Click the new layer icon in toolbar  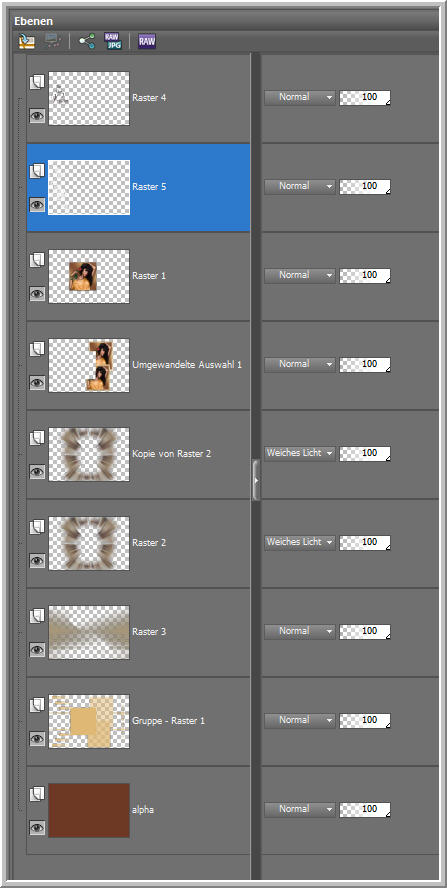pos(27,41)
